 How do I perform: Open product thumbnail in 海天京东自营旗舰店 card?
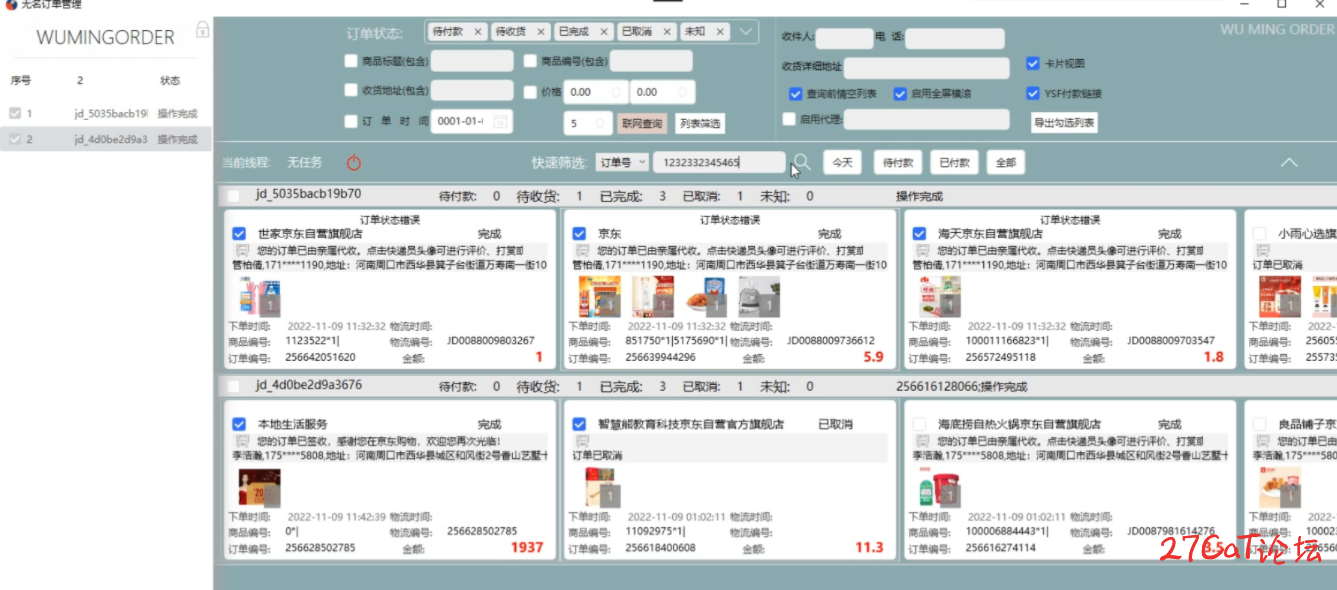[940, 297]
